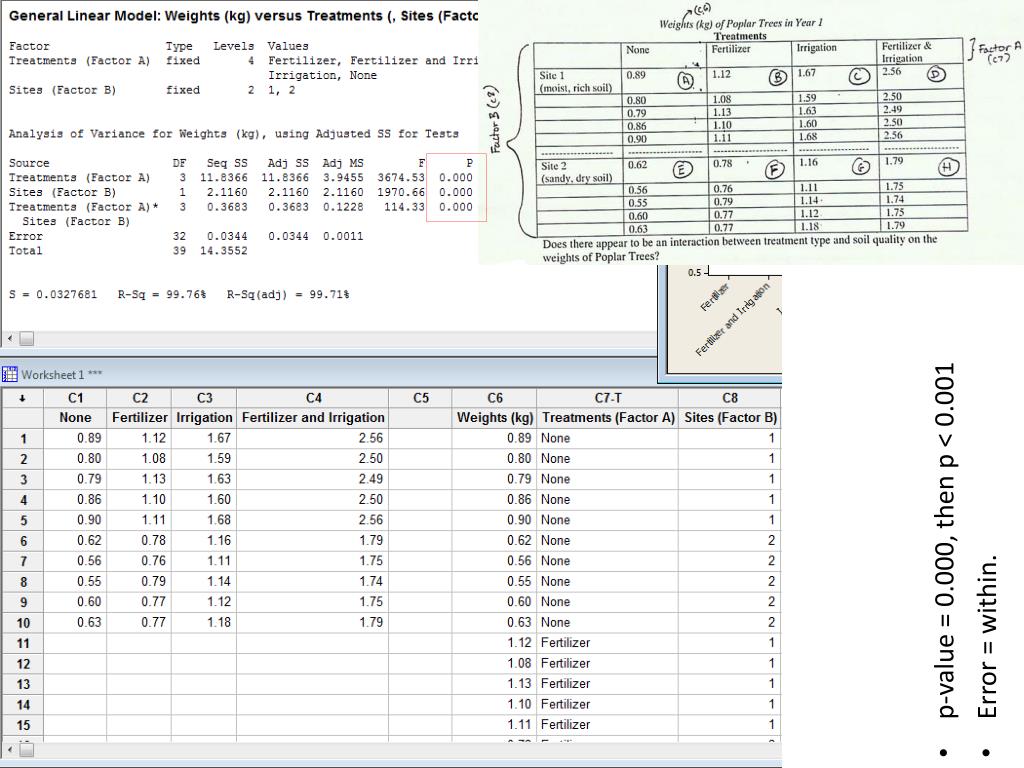Select row header 5 in worksheet

point(23,520)
